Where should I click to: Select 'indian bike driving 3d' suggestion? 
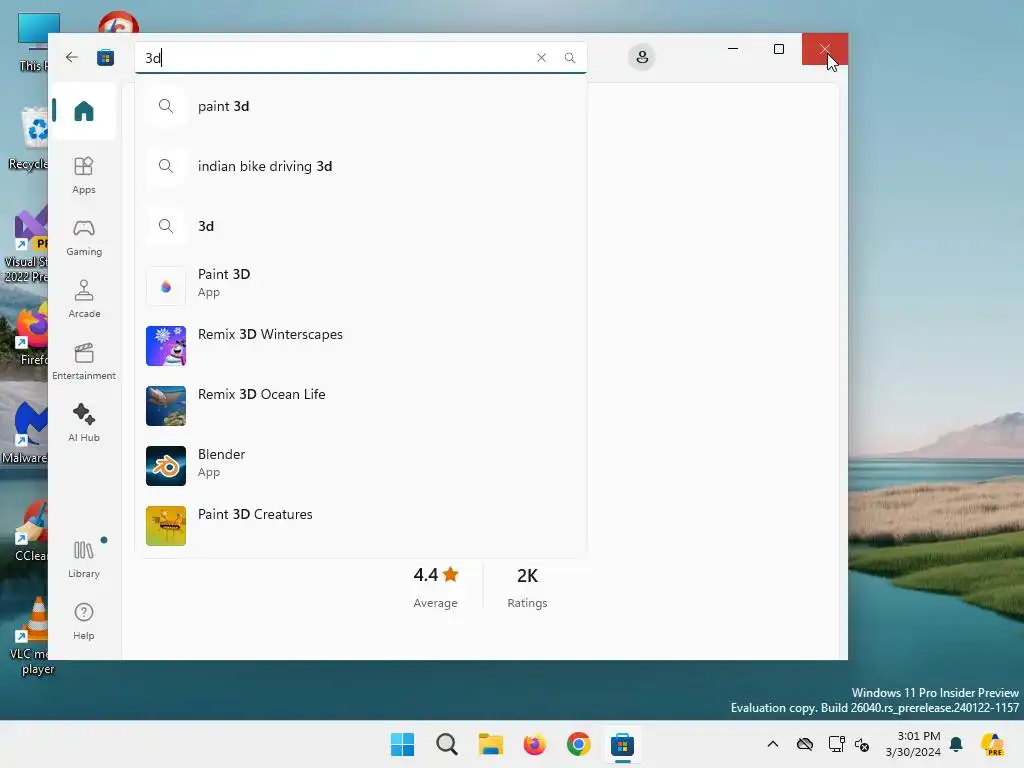tap(360, 167)
